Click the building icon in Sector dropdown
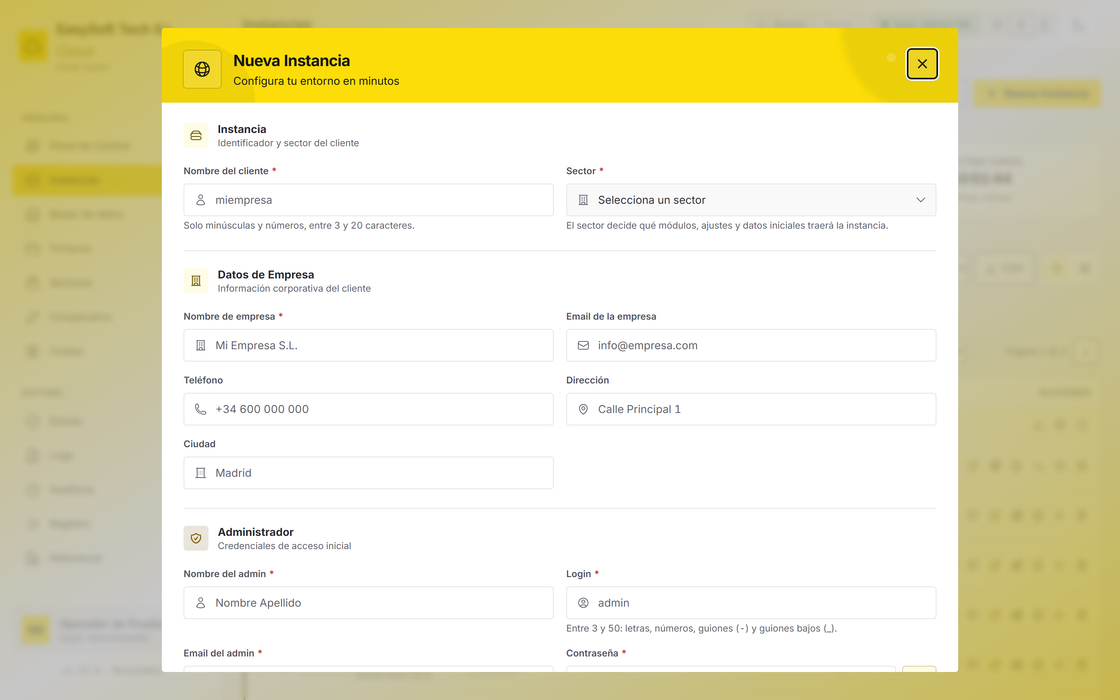This screenshot has height=700, width=1120. tap(583, 200)
